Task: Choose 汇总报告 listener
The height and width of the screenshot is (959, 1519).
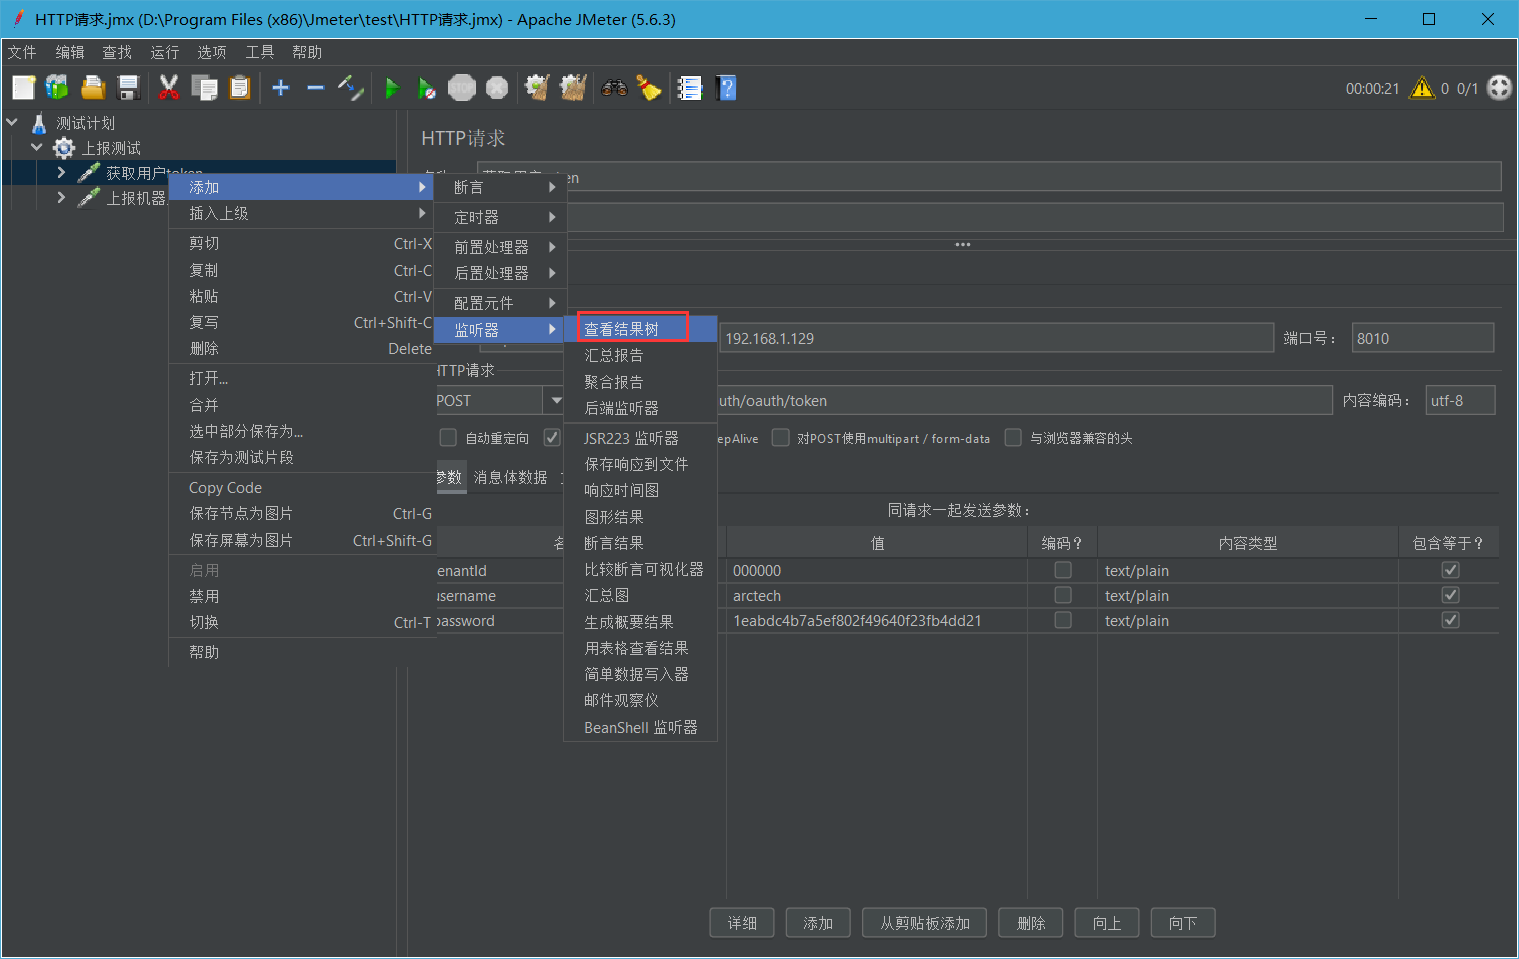Action: point(640,355)
